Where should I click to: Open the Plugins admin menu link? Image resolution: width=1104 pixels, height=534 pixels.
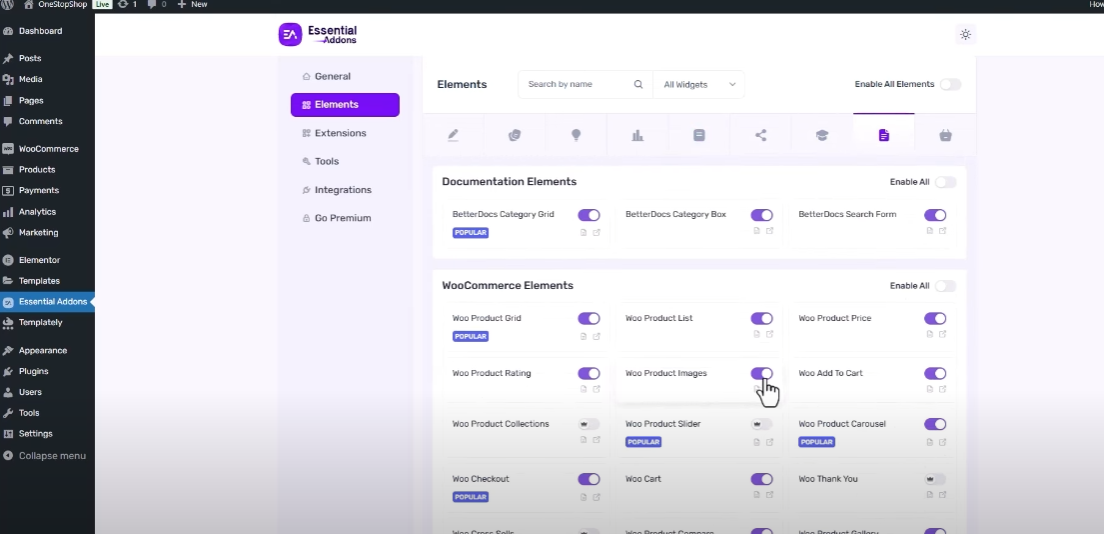33,371
